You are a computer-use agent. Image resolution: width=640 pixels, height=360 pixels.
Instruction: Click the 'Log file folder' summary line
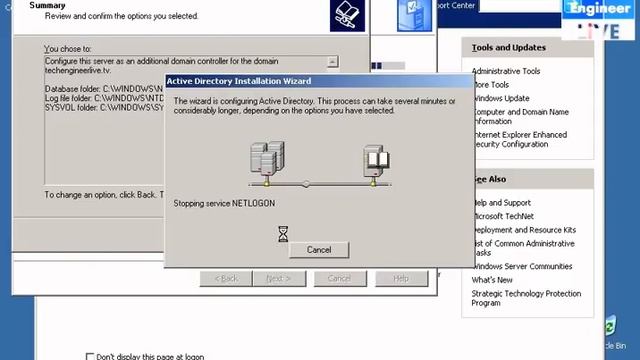[104, 98]
